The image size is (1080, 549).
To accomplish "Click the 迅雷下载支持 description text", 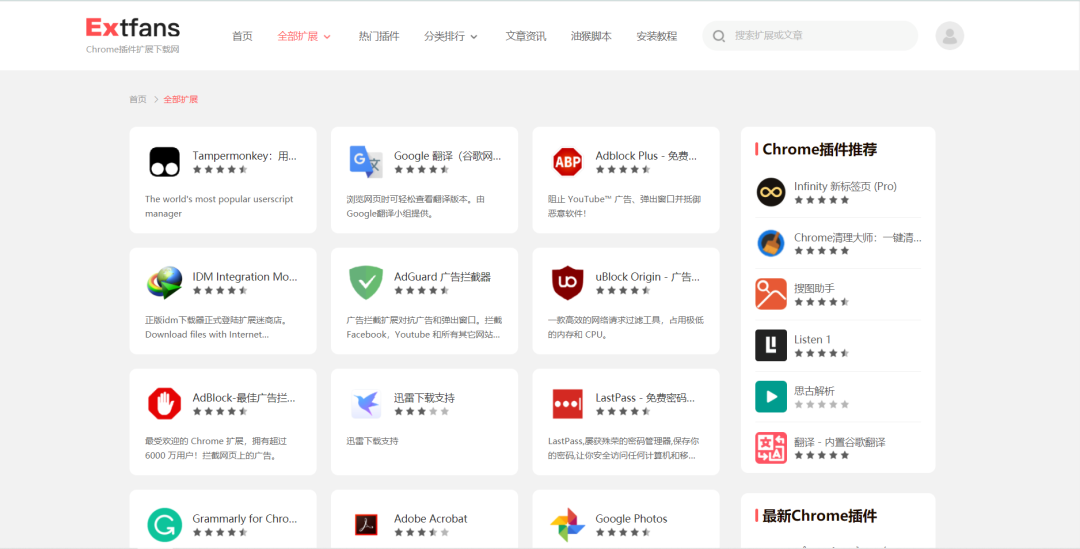I will 372,441.
